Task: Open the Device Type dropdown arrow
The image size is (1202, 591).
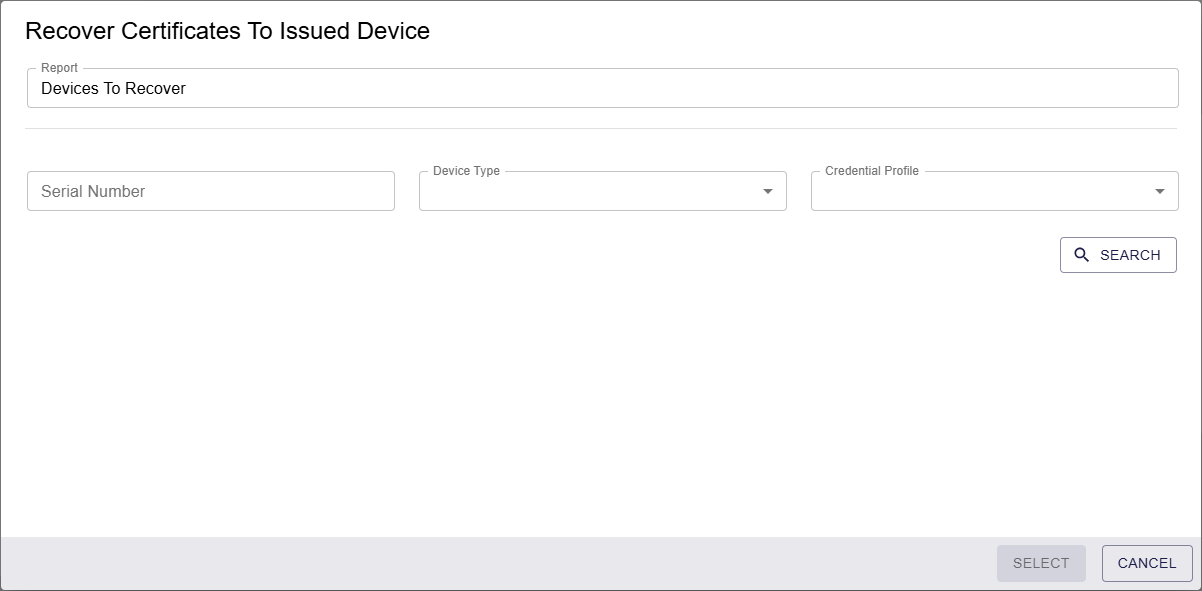Action: pyautogui.click(x=768, y=191)
